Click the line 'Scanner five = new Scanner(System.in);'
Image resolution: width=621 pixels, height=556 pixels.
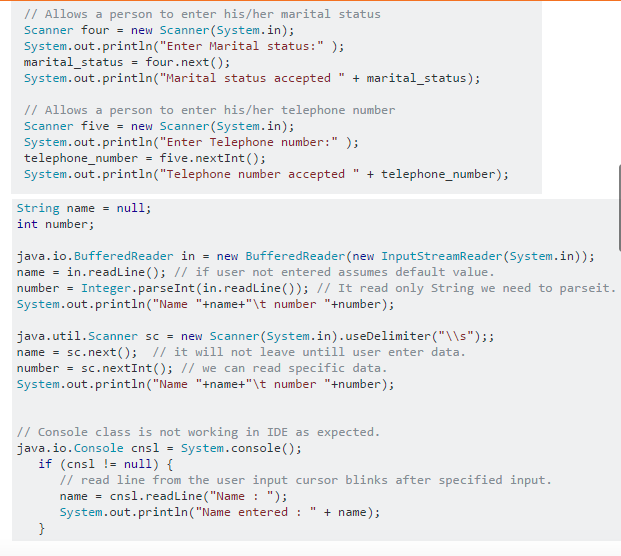159,126
